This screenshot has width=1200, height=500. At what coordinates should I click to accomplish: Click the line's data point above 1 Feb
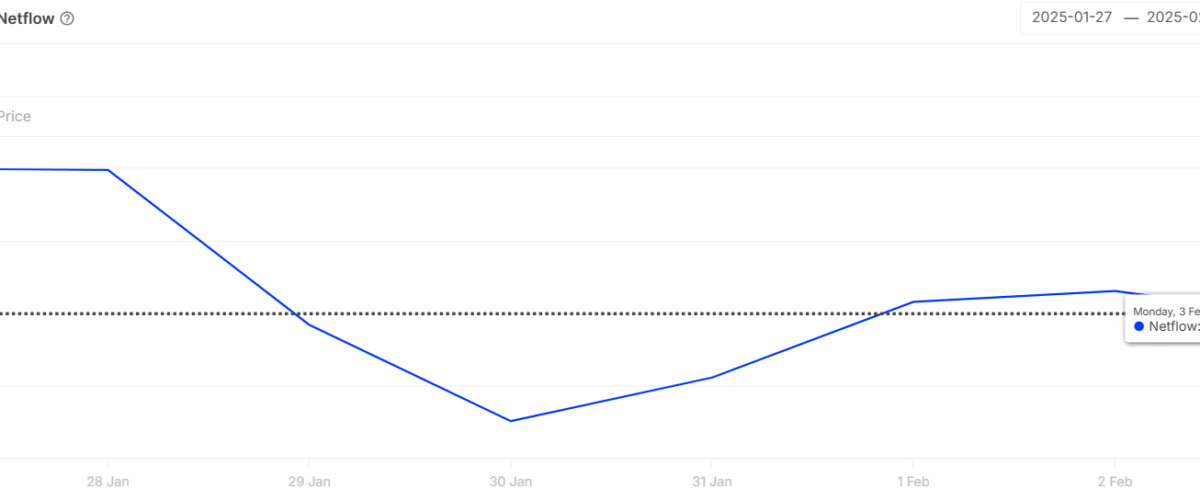[912, 302]
